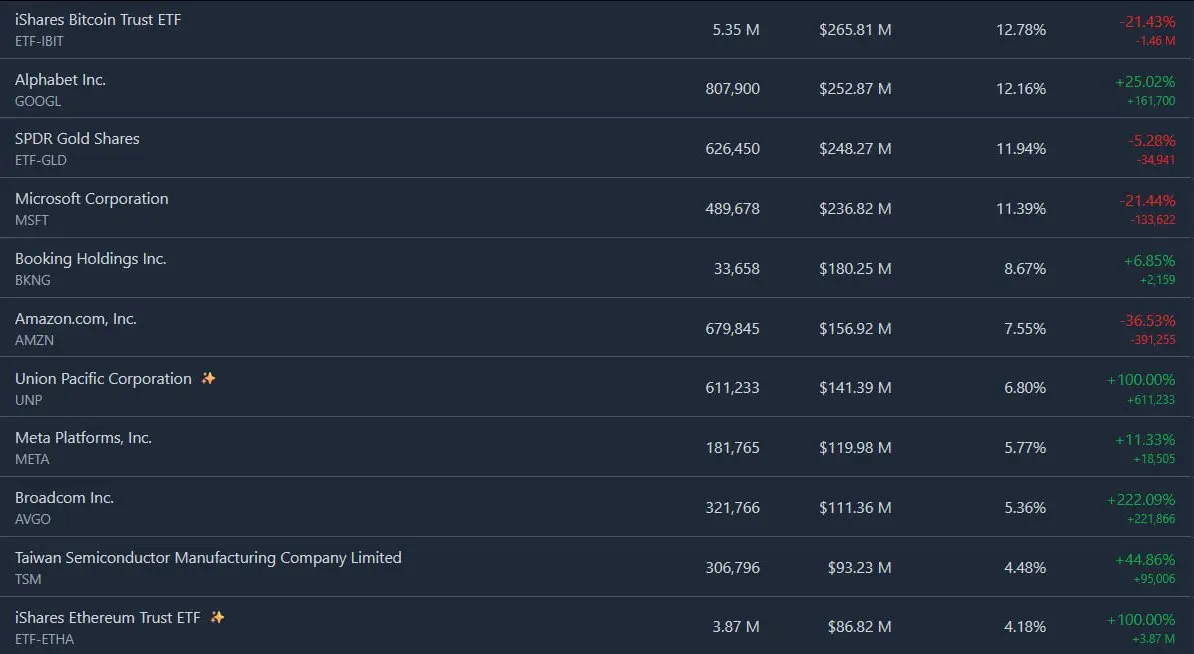The height and width of the screenshot is (654, 1194).
Task: Open Meta Platforms, Inc. holding name
Action: pos(84,438)
